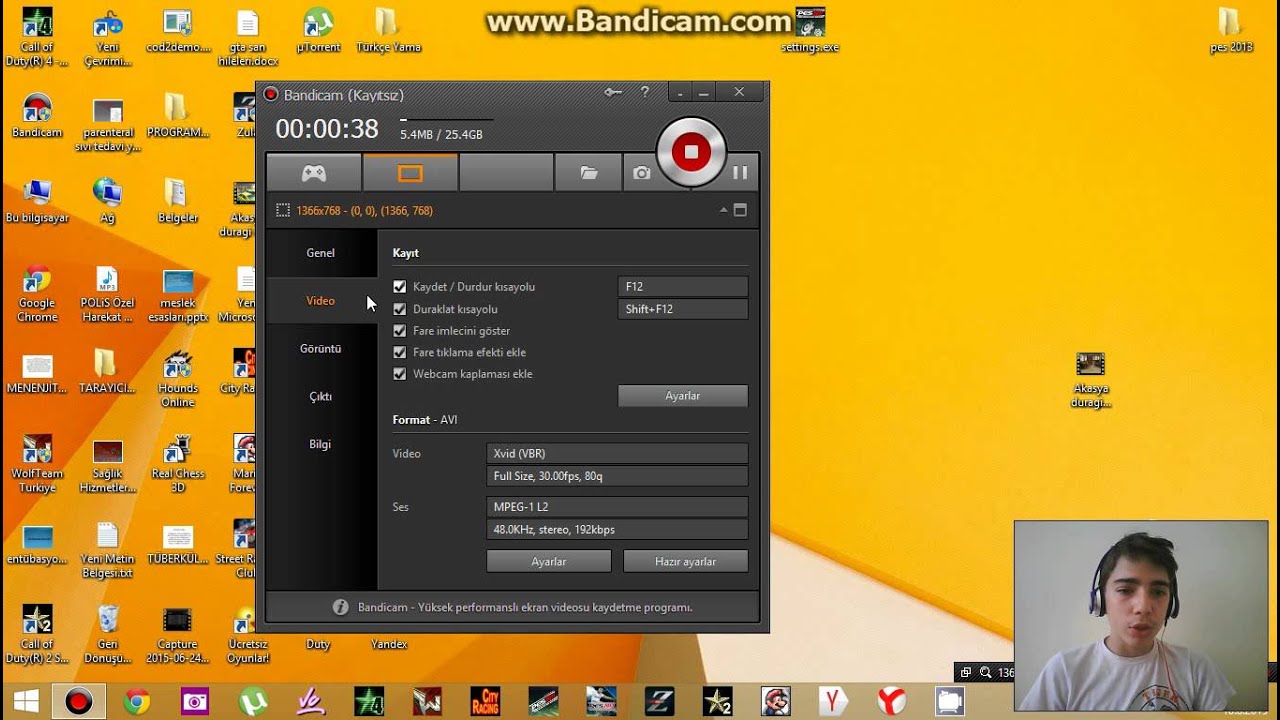
Task: Select Hounds Online desktop shortcut
Action: 178,379
